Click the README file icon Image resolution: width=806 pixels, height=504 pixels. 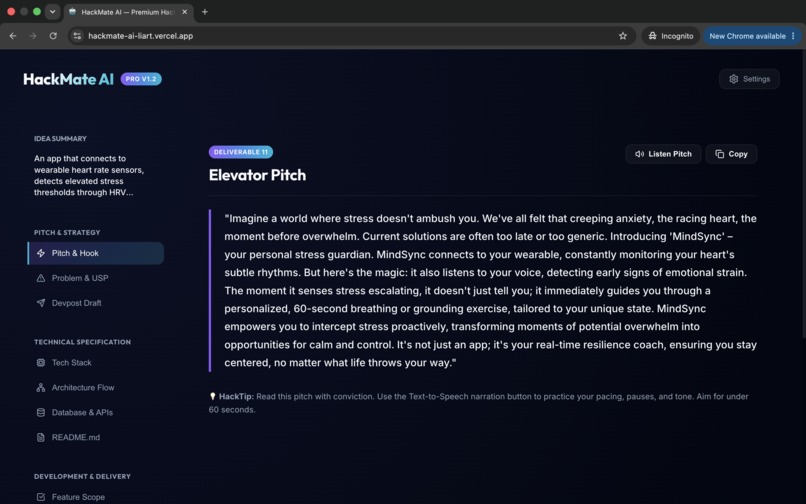41,437
